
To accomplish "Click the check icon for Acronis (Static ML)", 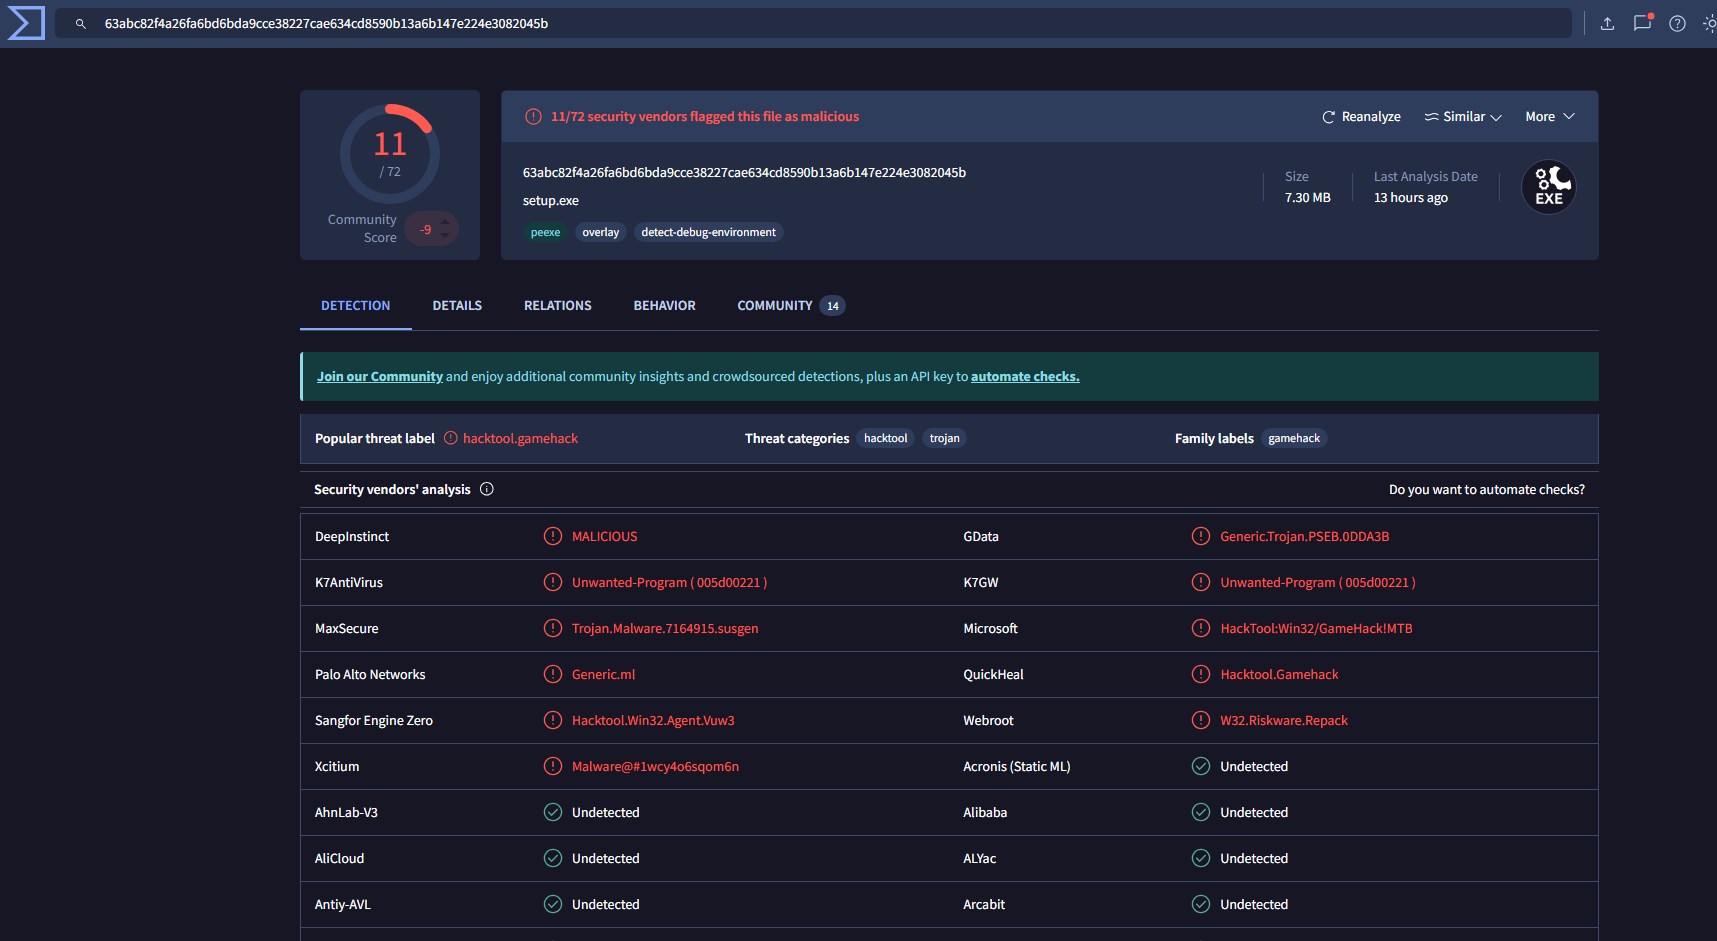I will pyautogui.click(x=1201, y=766).
